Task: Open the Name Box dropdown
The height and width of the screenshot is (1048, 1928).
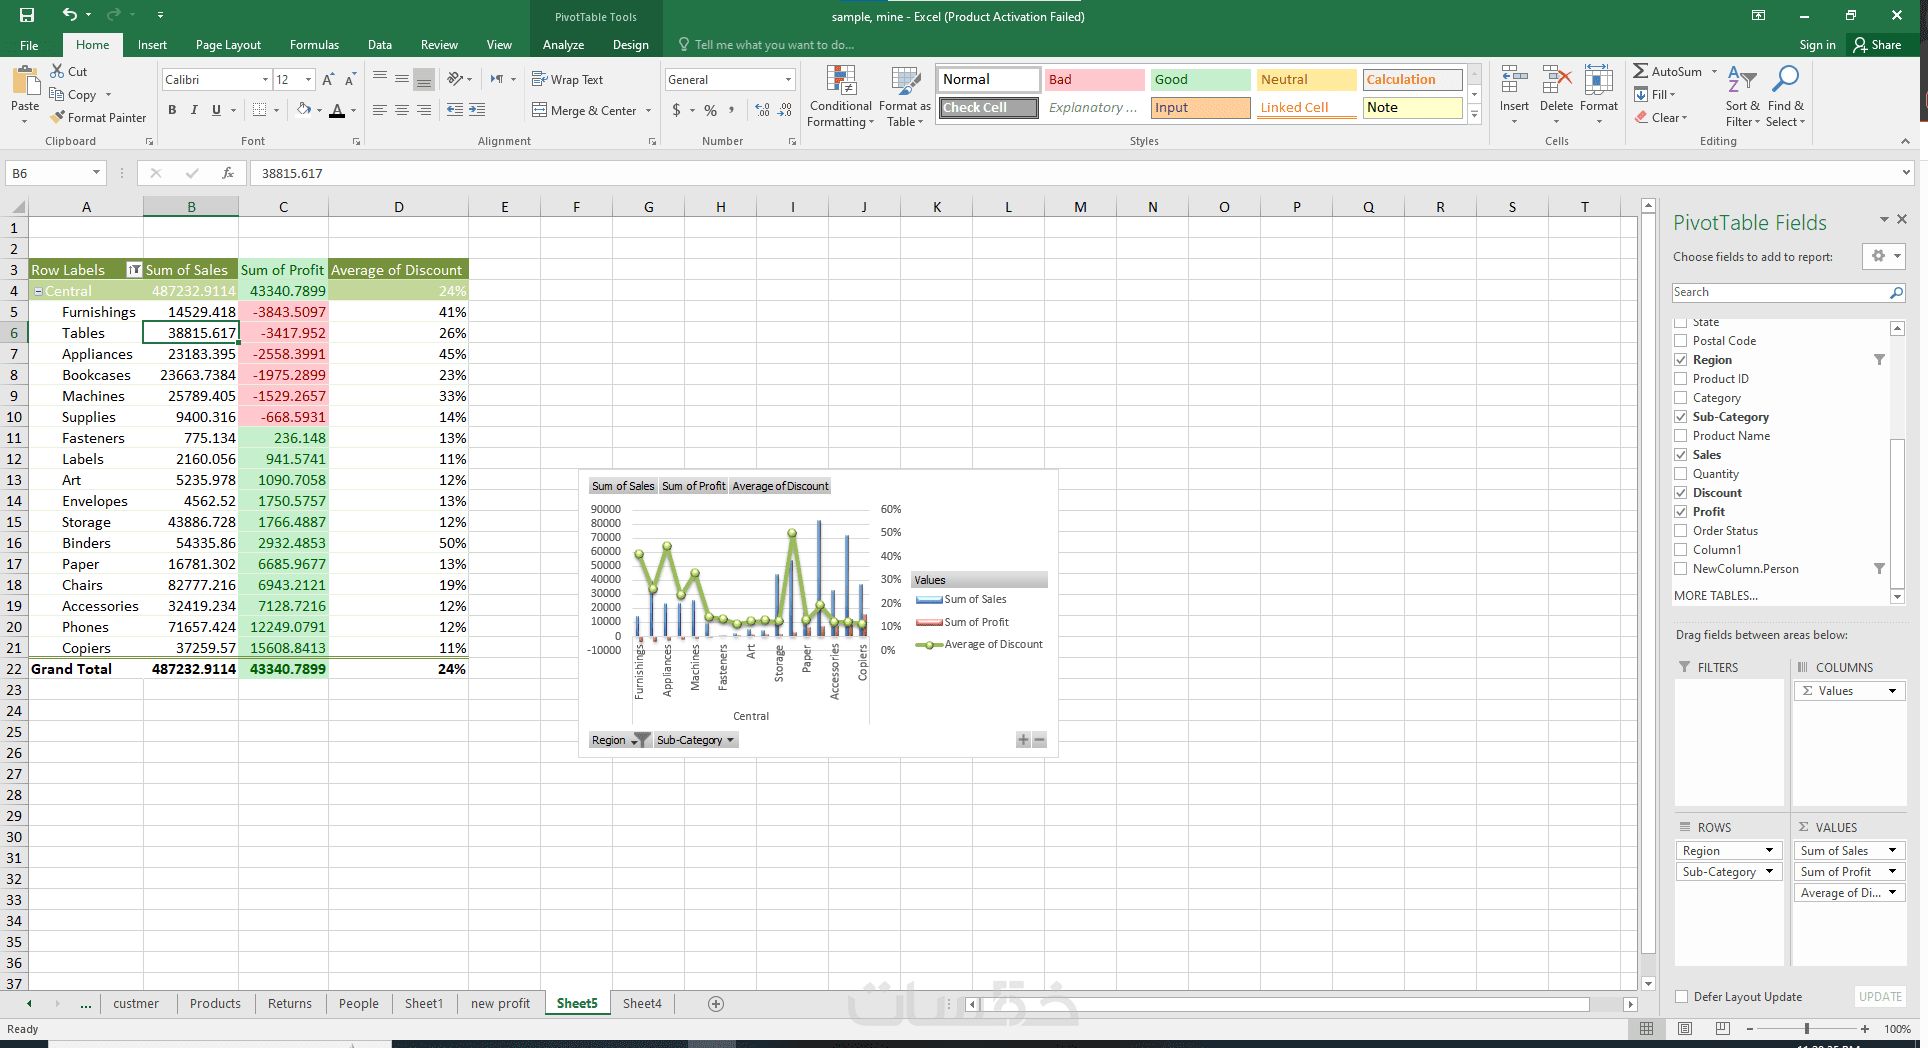Action: pyautogui.click(x=96, y=173)
